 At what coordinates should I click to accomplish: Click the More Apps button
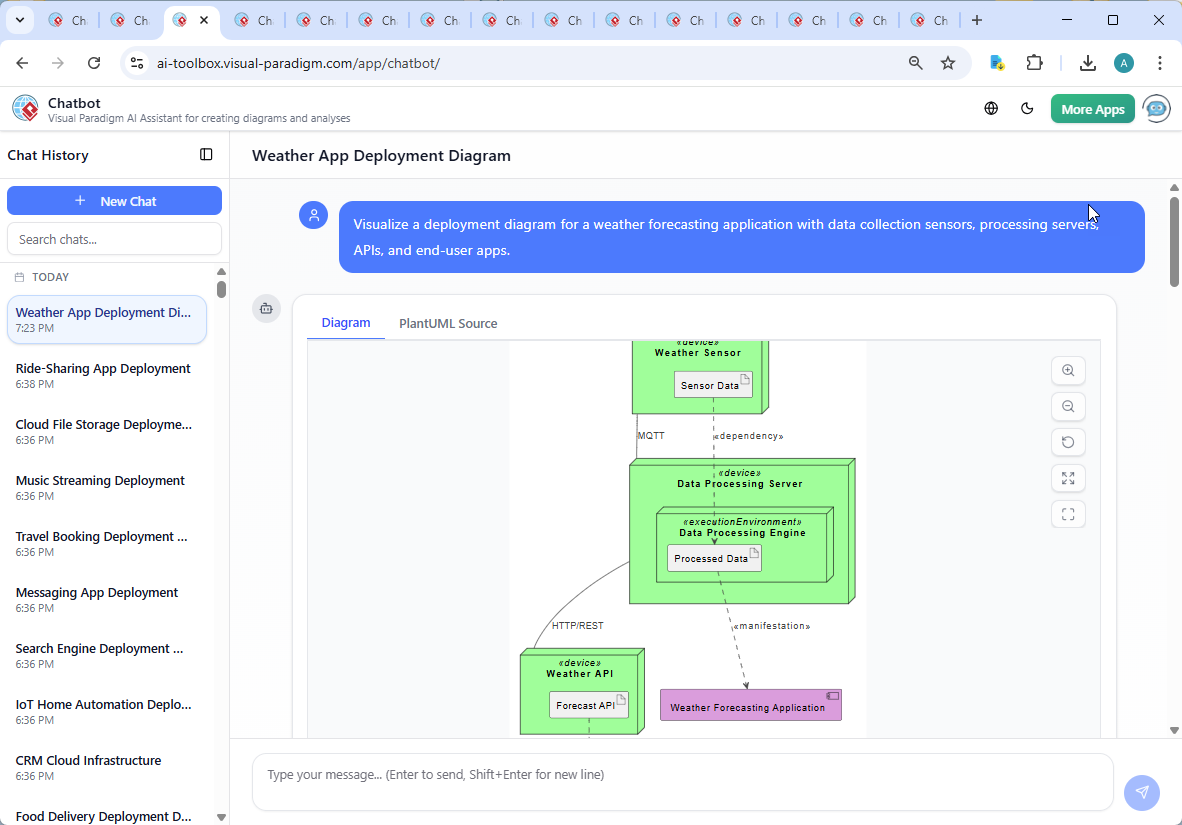[x=1092, y=108]
